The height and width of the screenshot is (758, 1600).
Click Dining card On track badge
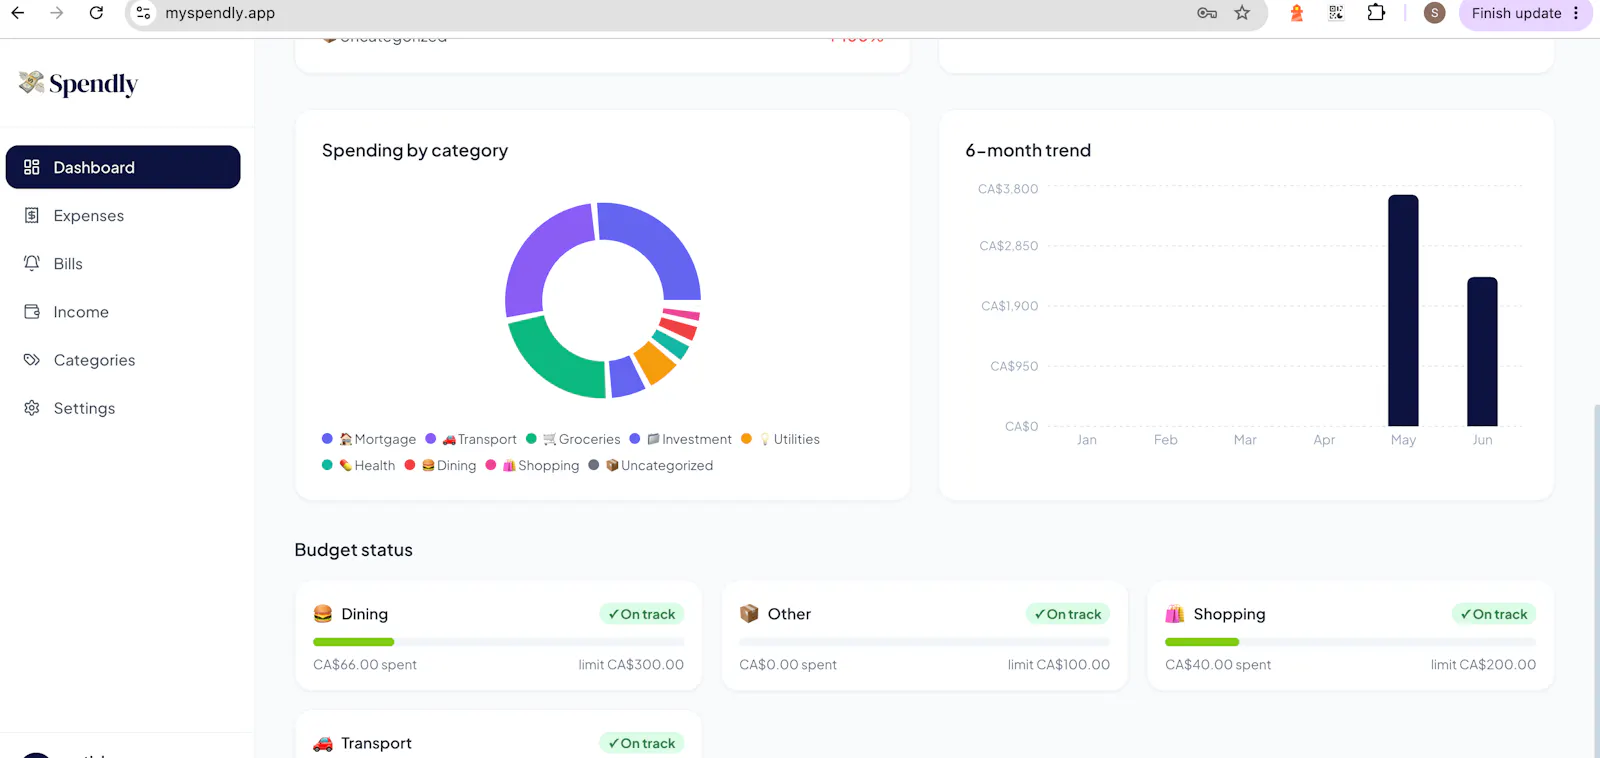click(x=641, y=614)
